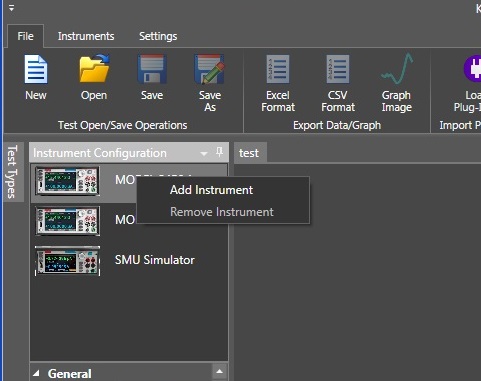Select the SMU Simulator instrument thumbnail
The image size is (481, 381).
(67, 261)
